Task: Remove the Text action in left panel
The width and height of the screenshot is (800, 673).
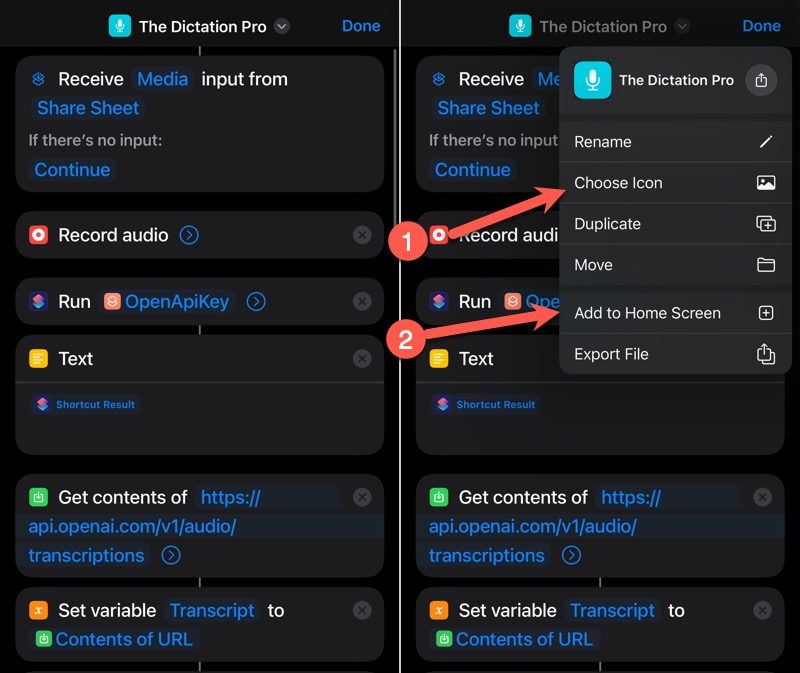Action: click(362, 359)
